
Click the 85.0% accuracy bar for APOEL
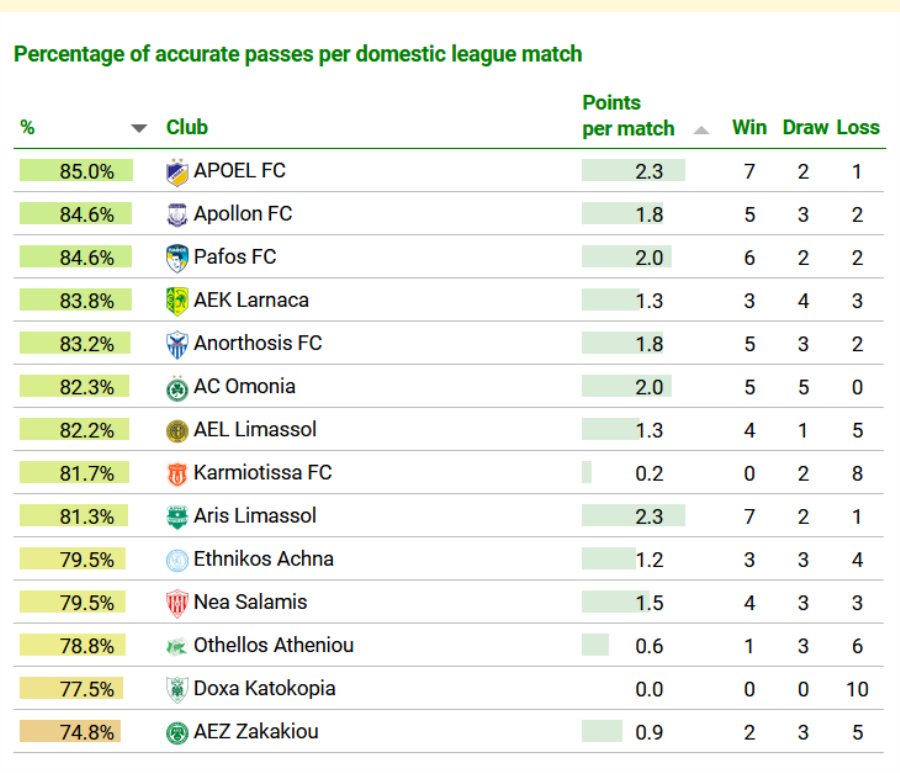coord(75,171)
